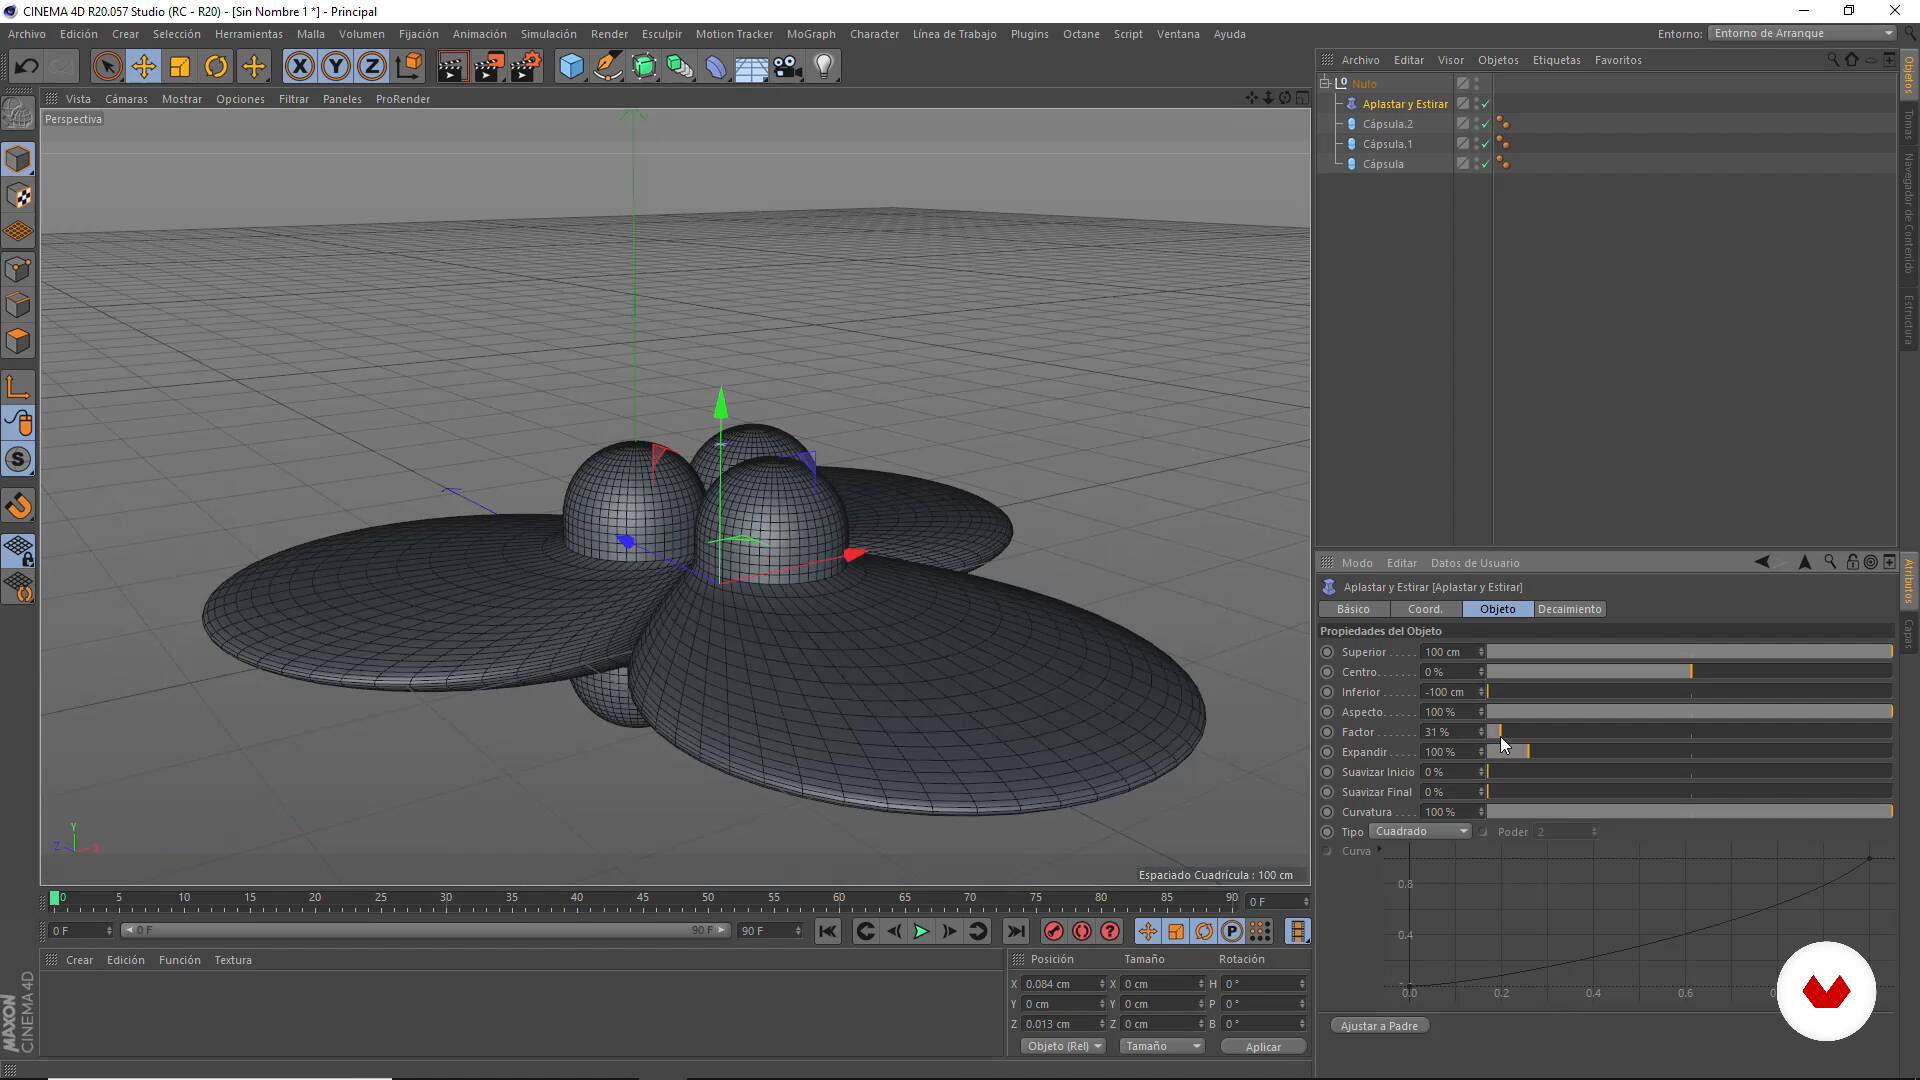Toggle enable checkmark for Cápsula.1
The height and width of the screenshot is (1080, 1920).
click(1485, 144)
